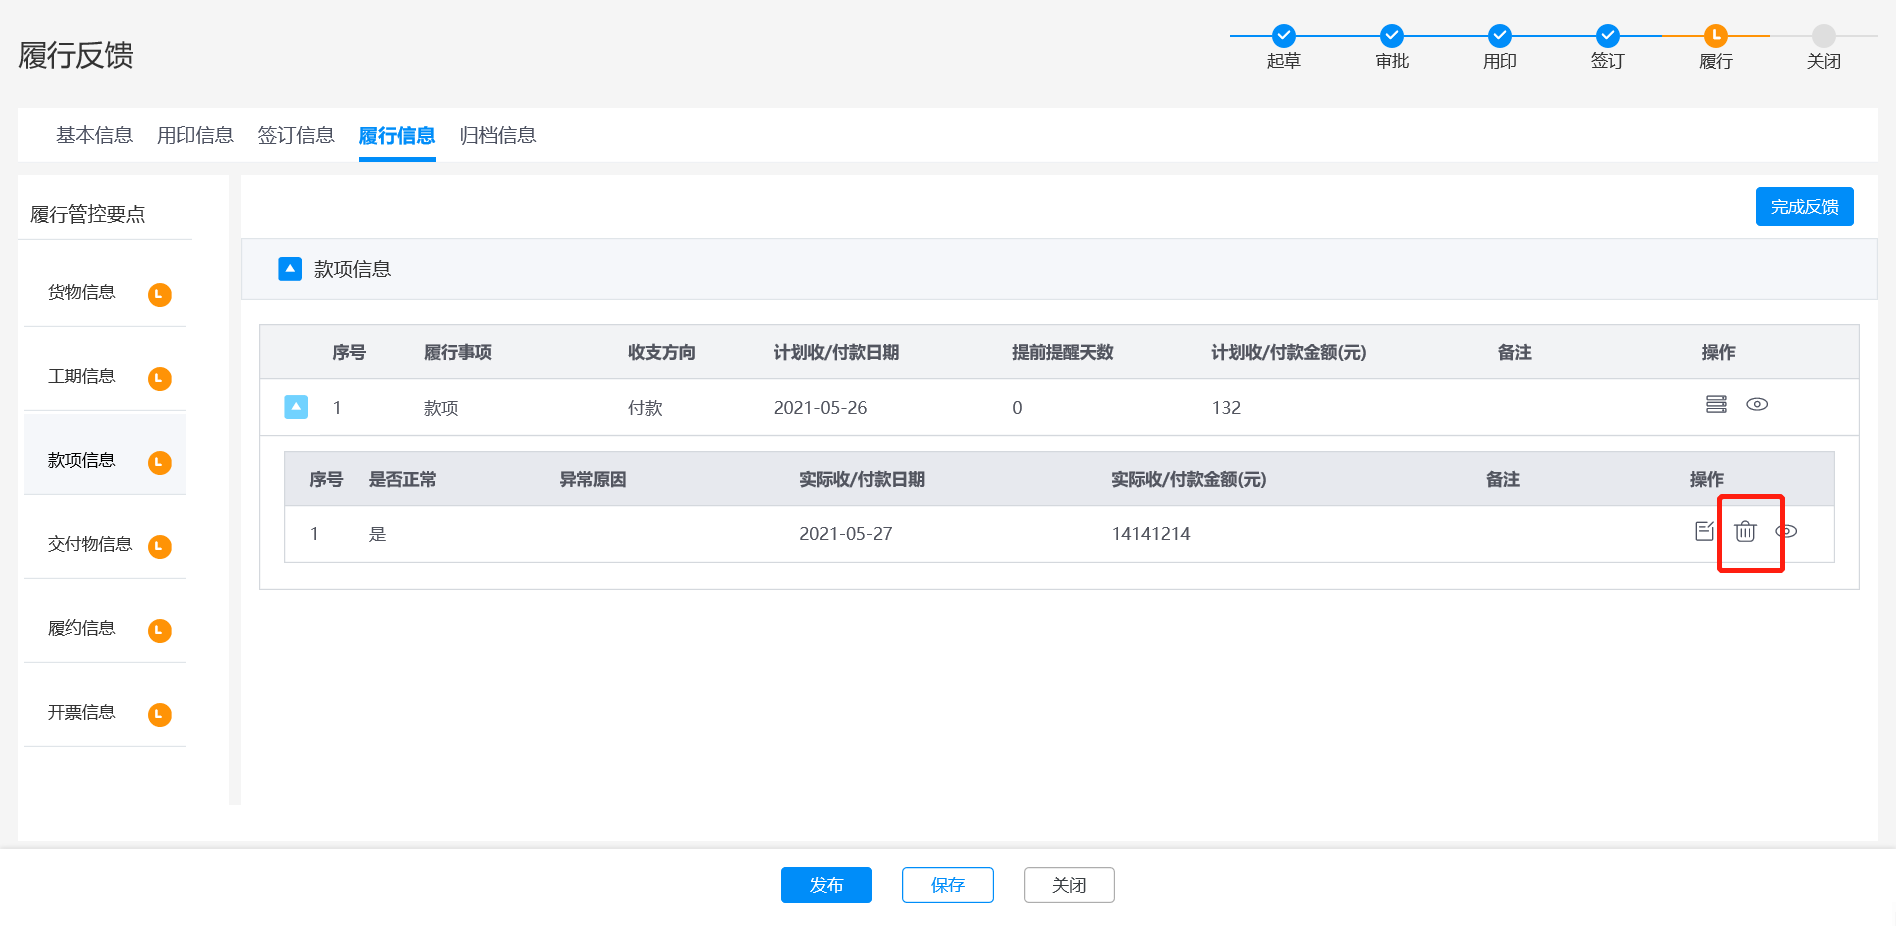
Task: Open the 归档信息 tab
Action: click(x=498, y=135)
